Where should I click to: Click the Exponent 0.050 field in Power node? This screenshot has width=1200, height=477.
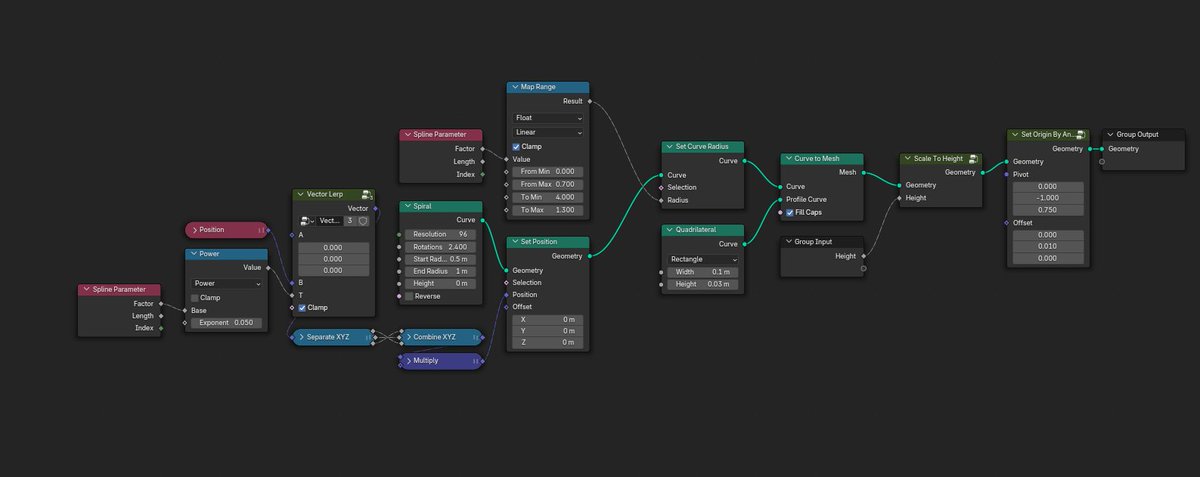coord(227,323)
